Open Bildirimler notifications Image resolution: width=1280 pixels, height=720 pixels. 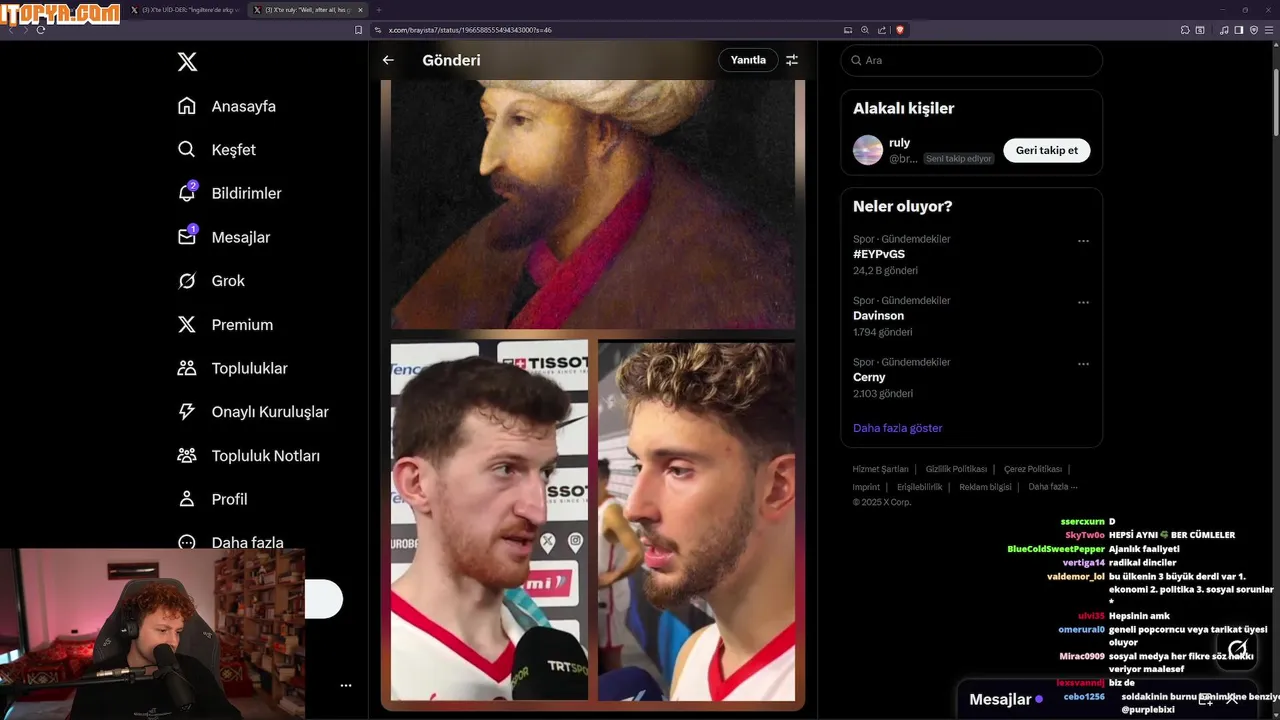coord(230,193)
